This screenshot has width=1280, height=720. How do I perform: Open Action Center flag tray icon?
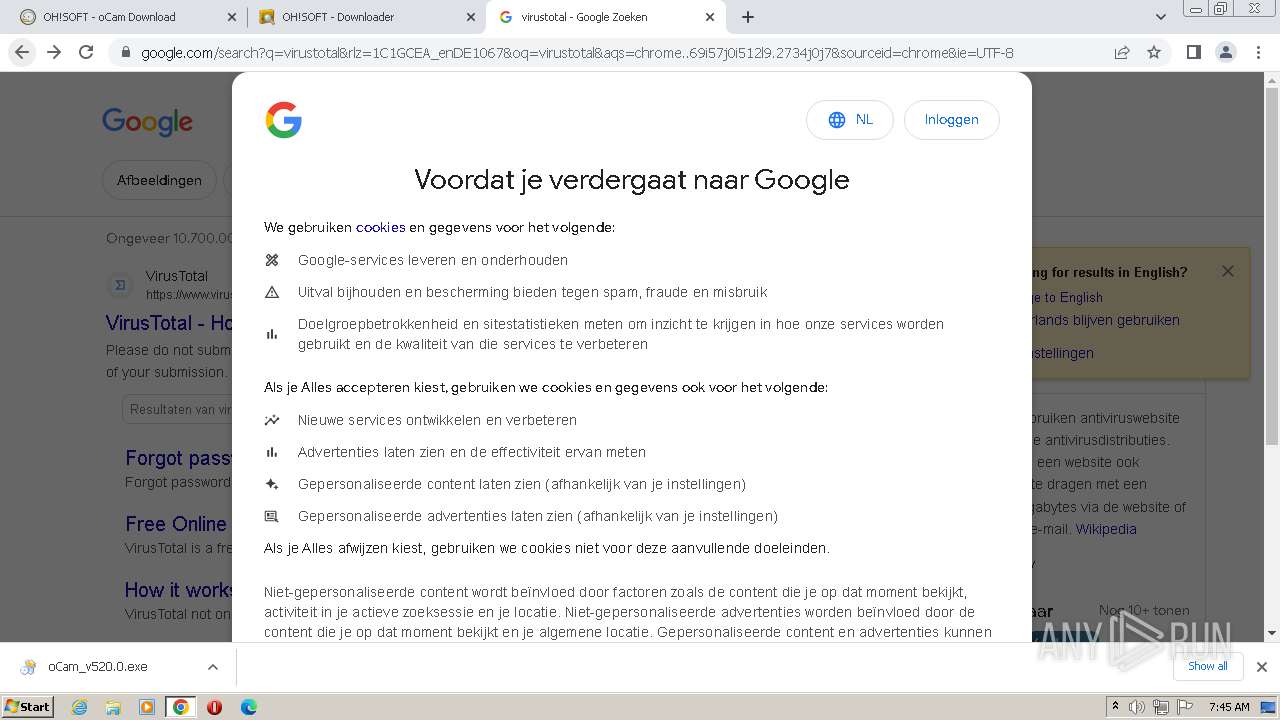pos(1185,707)
